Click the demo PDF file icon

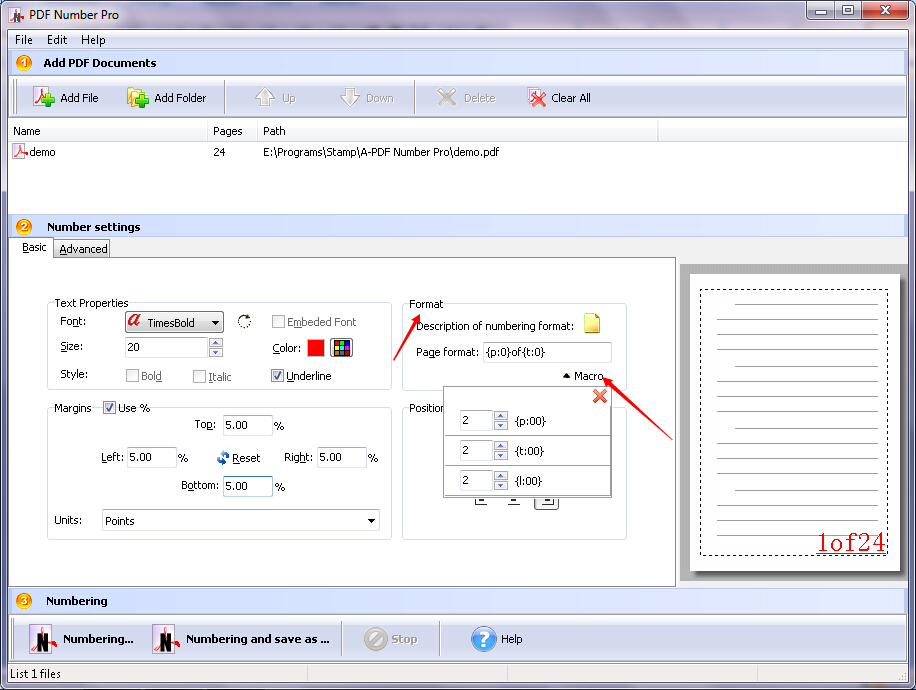(x=20, y=152)
